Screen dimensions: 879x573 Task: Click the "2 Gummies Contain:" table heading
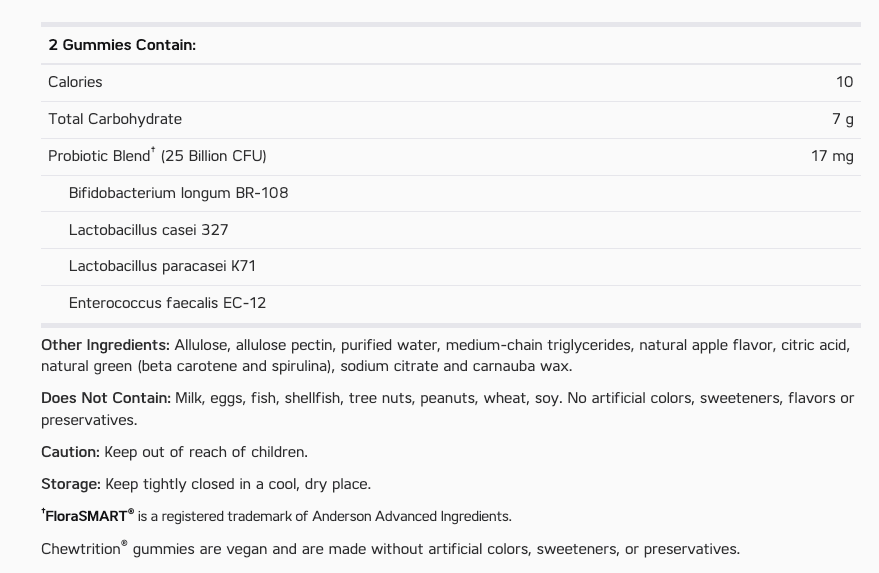pos(122,45)
